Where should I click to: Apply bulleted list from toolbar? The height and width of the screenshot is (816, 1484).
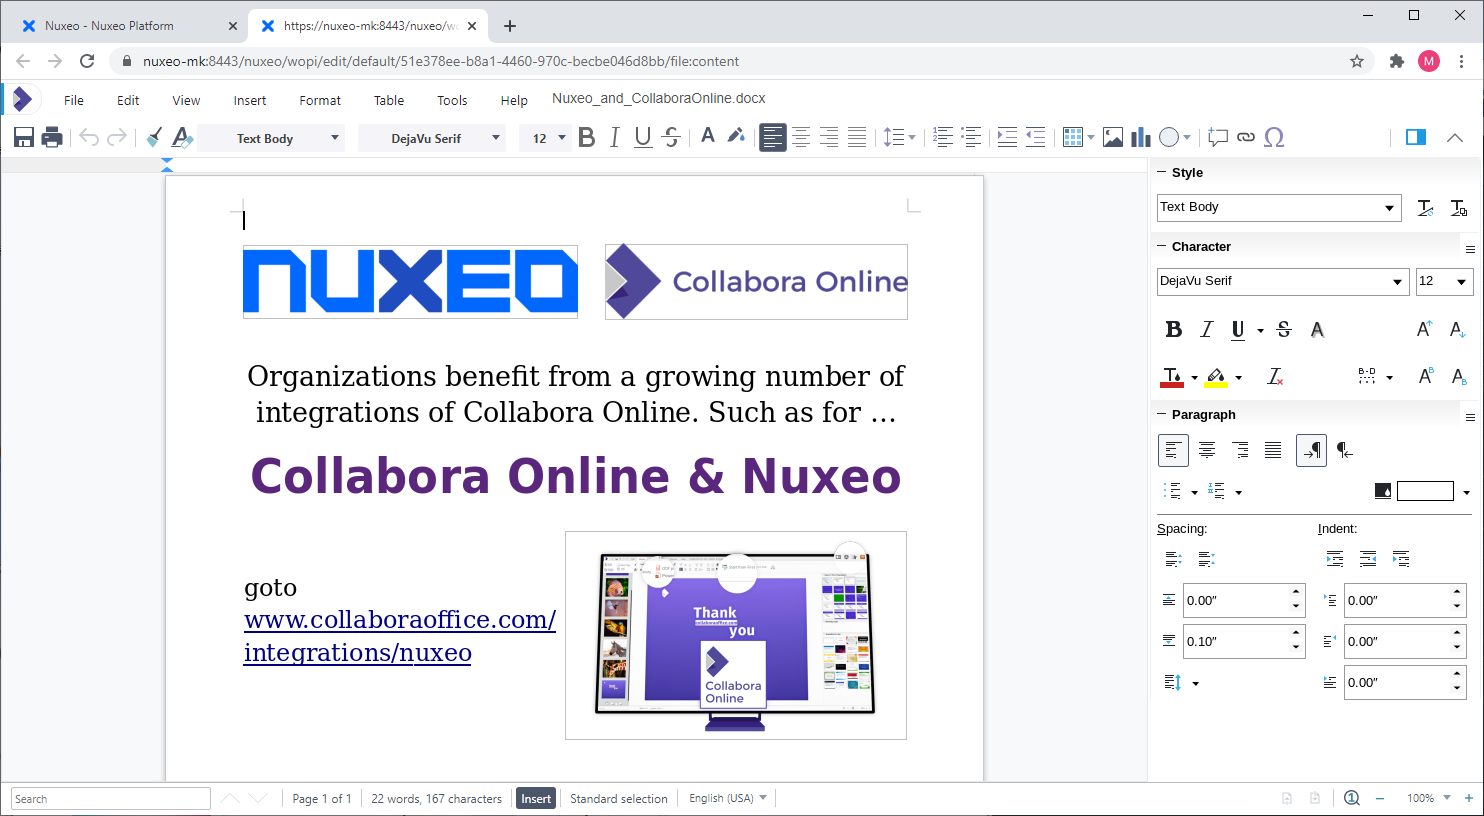click(x=971, y=138)
